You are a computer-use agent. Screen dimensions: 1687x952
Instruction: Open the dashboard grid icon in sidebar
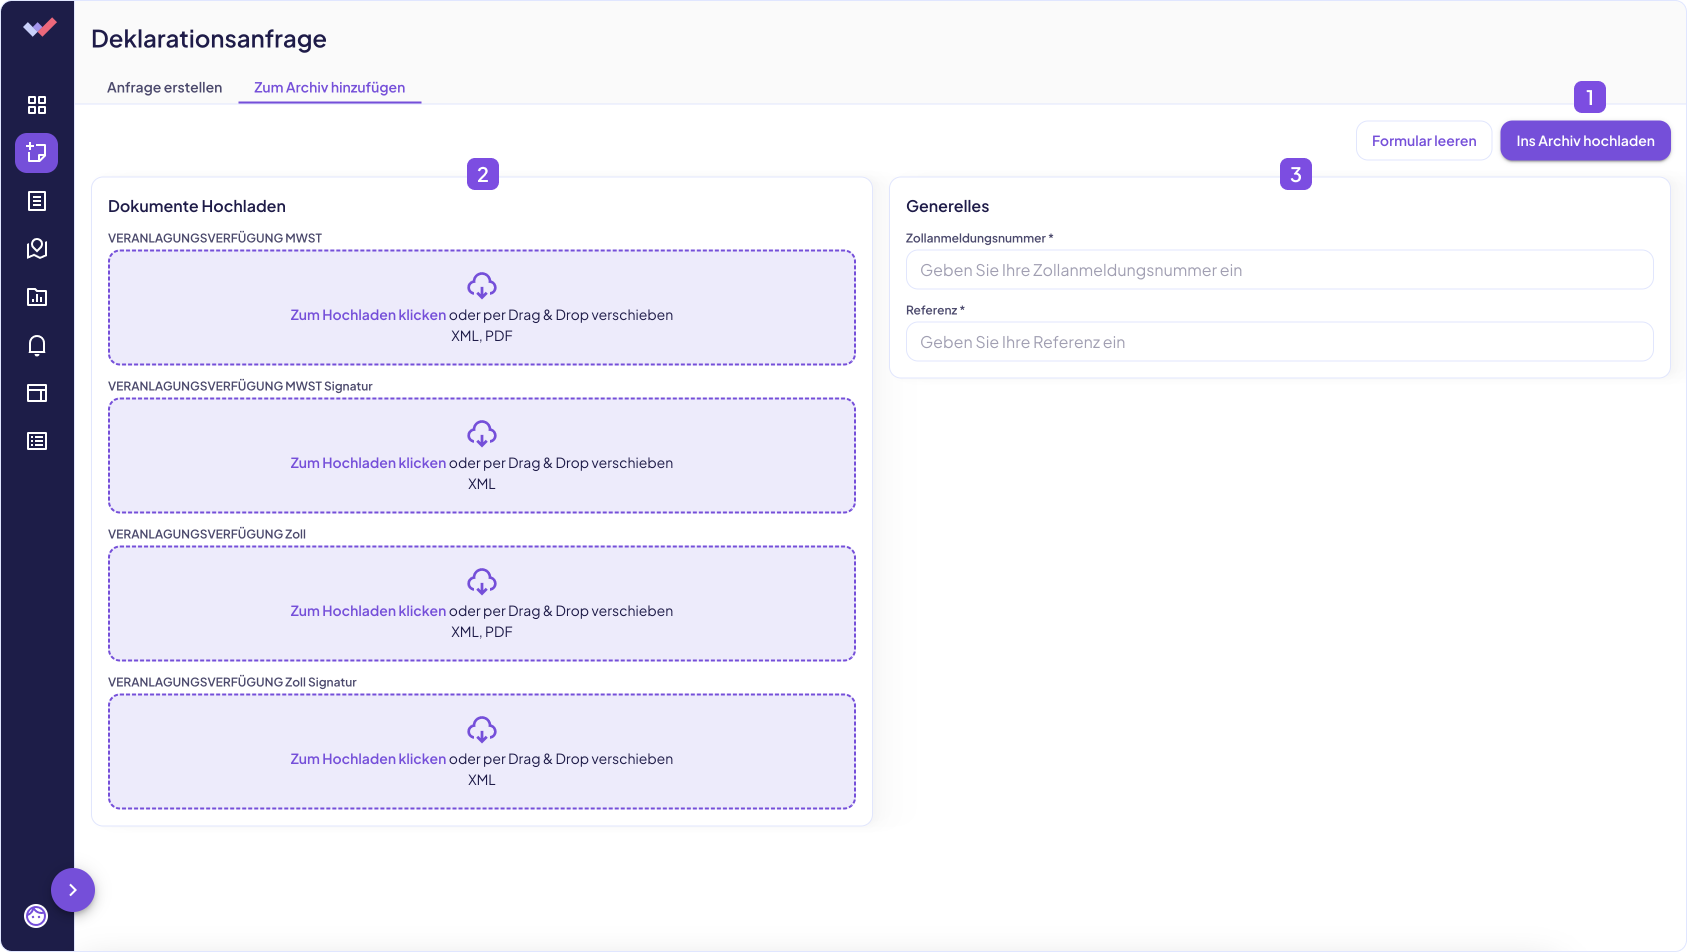[37, 105]
